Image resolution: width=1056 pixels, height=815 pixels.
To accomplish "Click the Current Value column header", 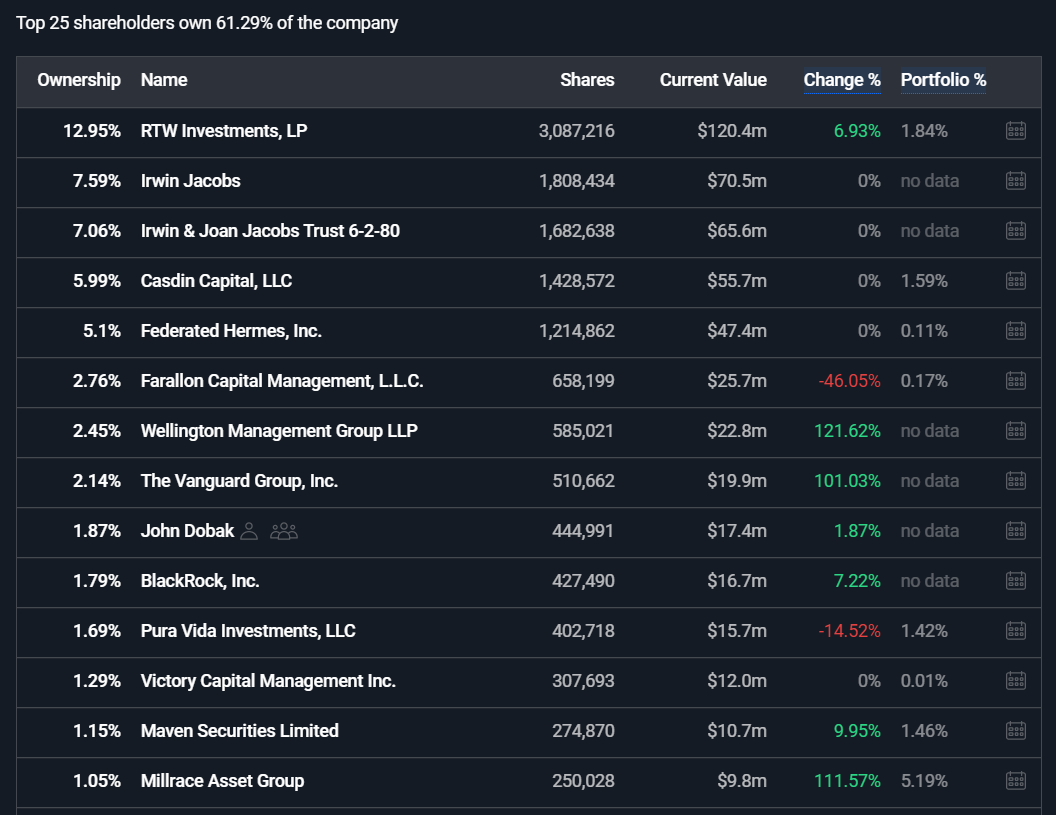I will (x=713, y=80).
